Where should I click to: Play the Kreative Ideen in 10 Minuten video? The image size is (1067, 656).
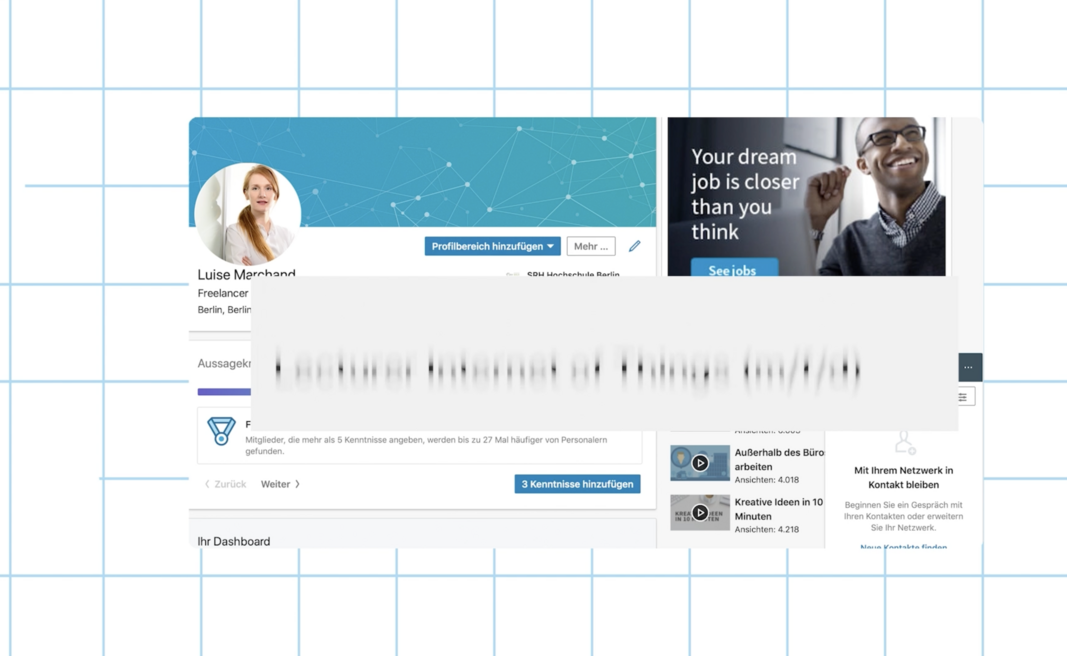click(x=700, y=513)
